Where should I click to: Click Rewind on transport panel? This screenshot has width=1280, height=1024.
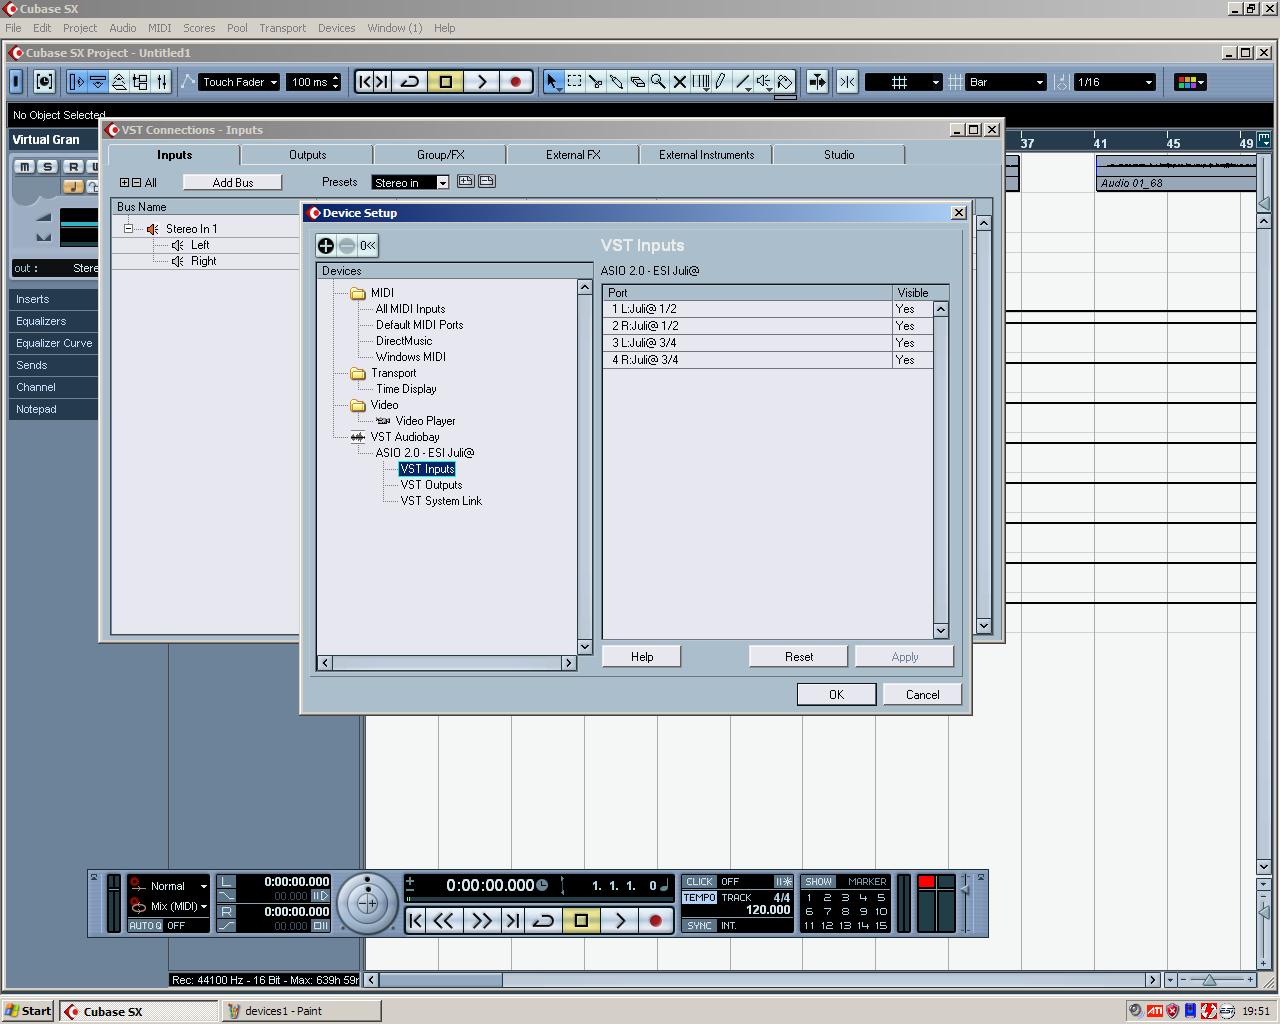point(444,920)
